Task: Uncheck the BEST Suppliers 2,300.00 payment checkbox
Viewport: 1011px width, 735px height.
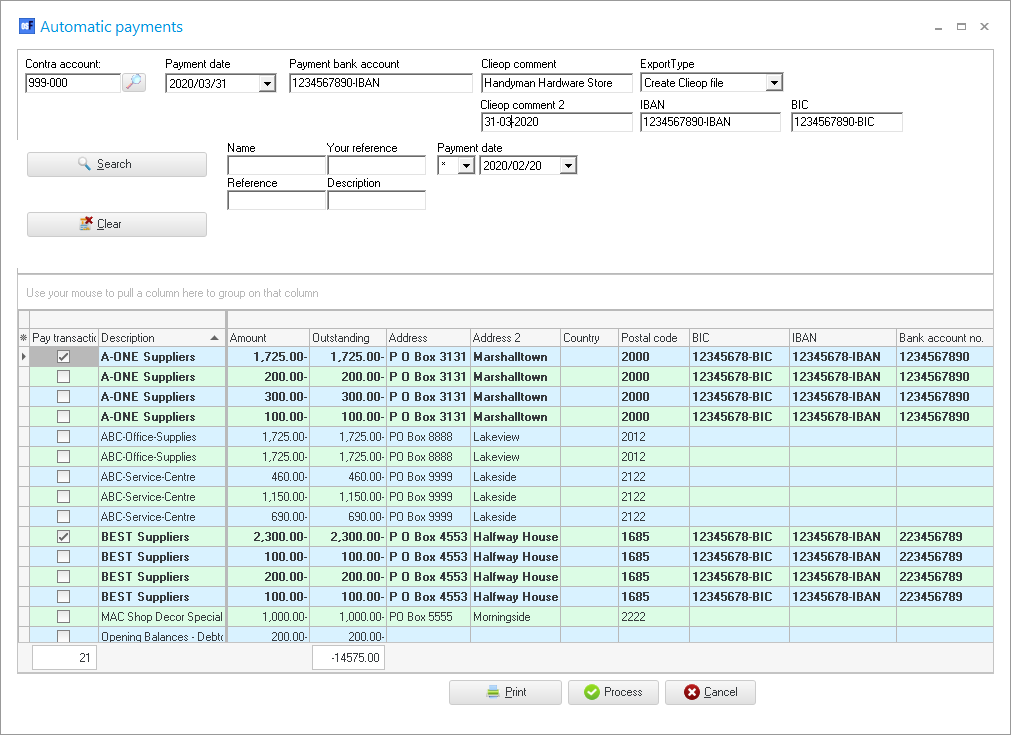Action: click(63, 537)
